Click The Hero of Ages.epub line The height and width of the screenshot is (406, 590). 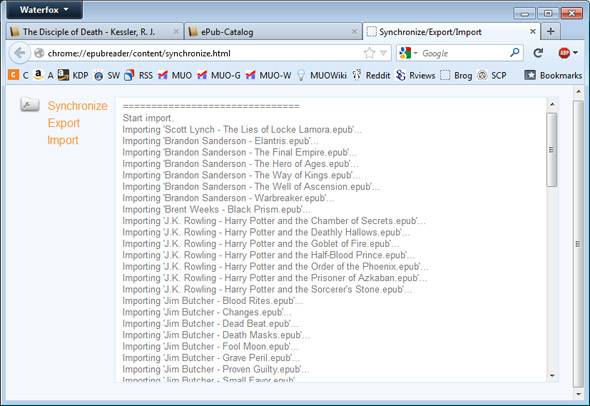tap(241, 164)
